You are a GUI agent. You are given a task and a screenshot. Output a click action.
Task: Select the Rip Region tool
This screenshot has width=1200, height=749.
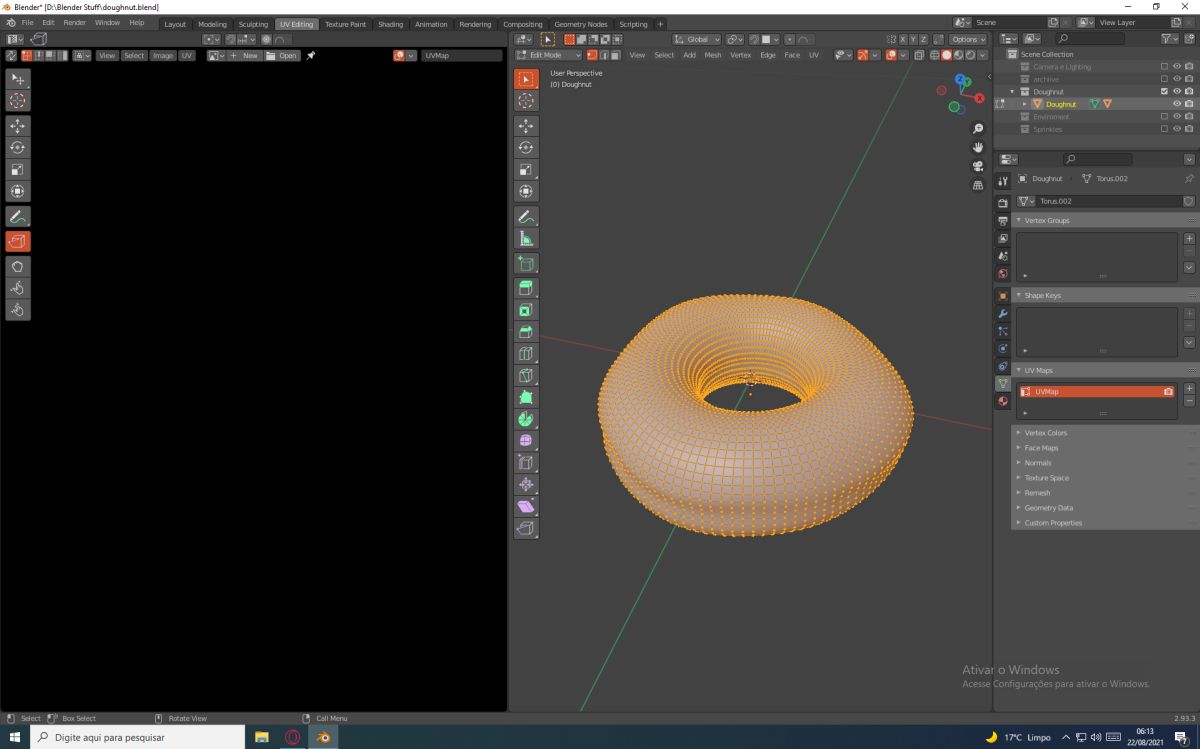click(x=526, y=528)
